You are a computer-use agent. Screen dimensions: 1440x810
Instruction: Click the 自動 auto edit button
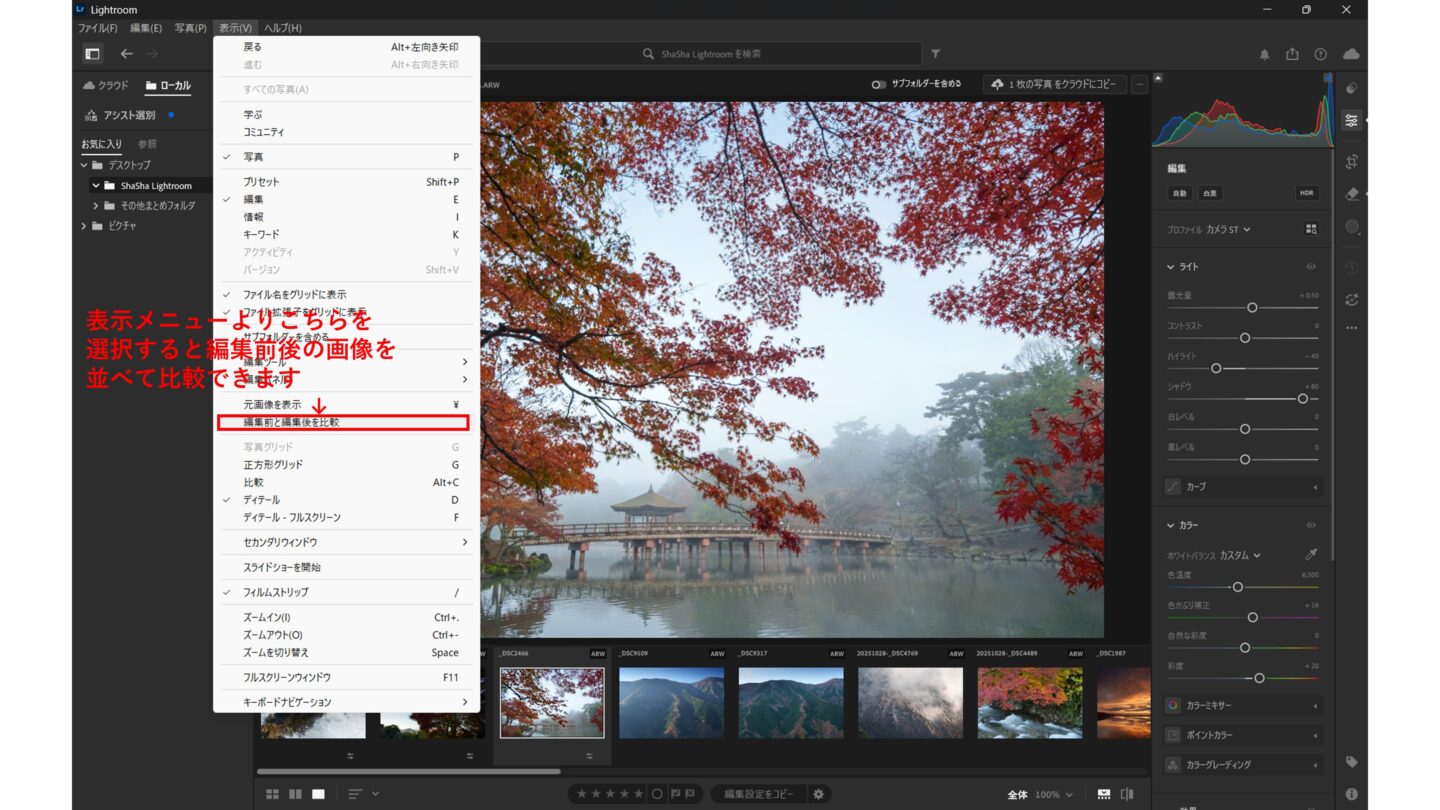point(1180,193)
